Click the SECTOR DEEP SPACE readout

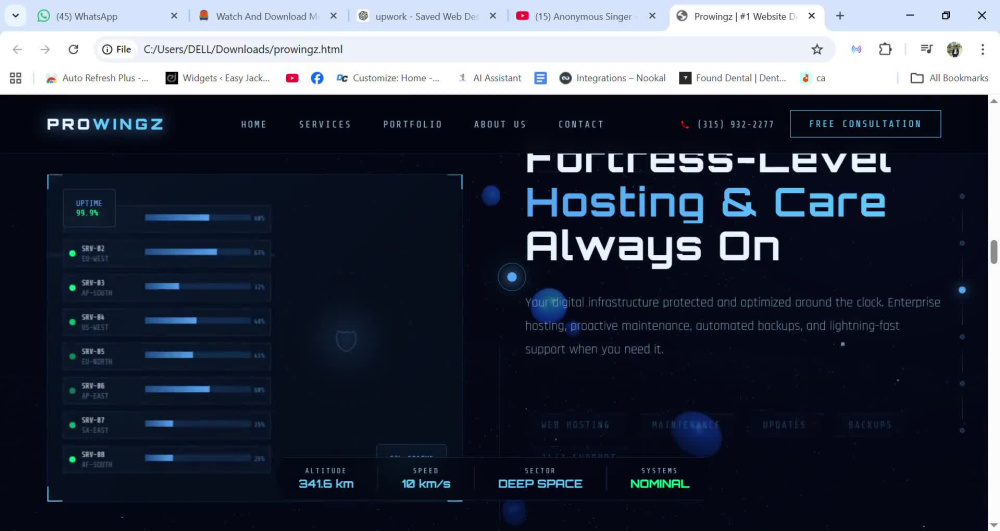[x=540, y=478]
